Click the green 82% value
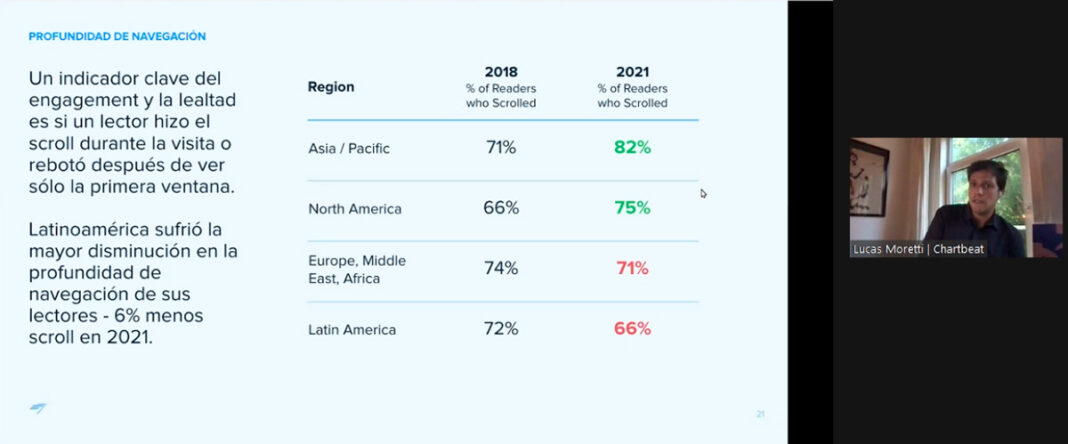1068x444 pixels. pyautogui.click(x=632, y=148)
